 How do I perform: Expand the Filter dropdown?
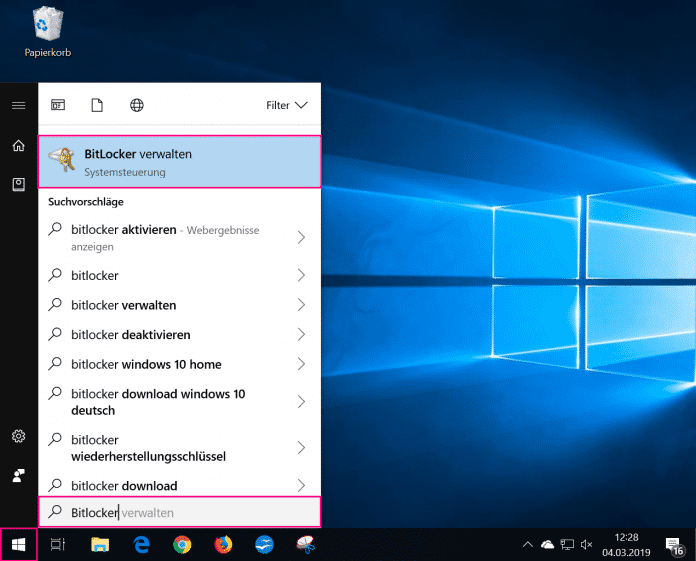(287, 105)
